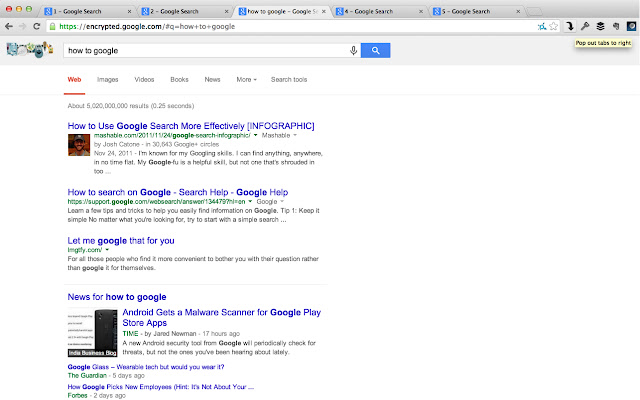The width and height of the screenshot is (640, 400).
Task: Click the dark square extension icon at the end of the toolbar
Action: tap(631, 27)
